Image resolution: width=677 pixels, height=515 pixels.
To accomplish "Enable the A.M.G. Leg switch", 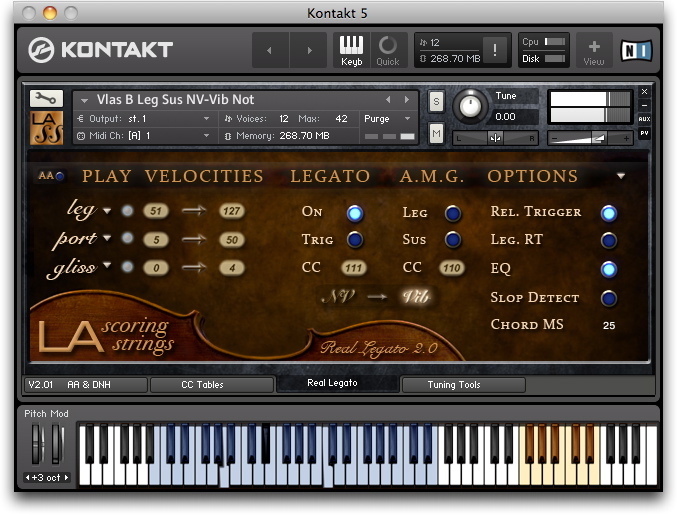I will click(x=453, y=213).
